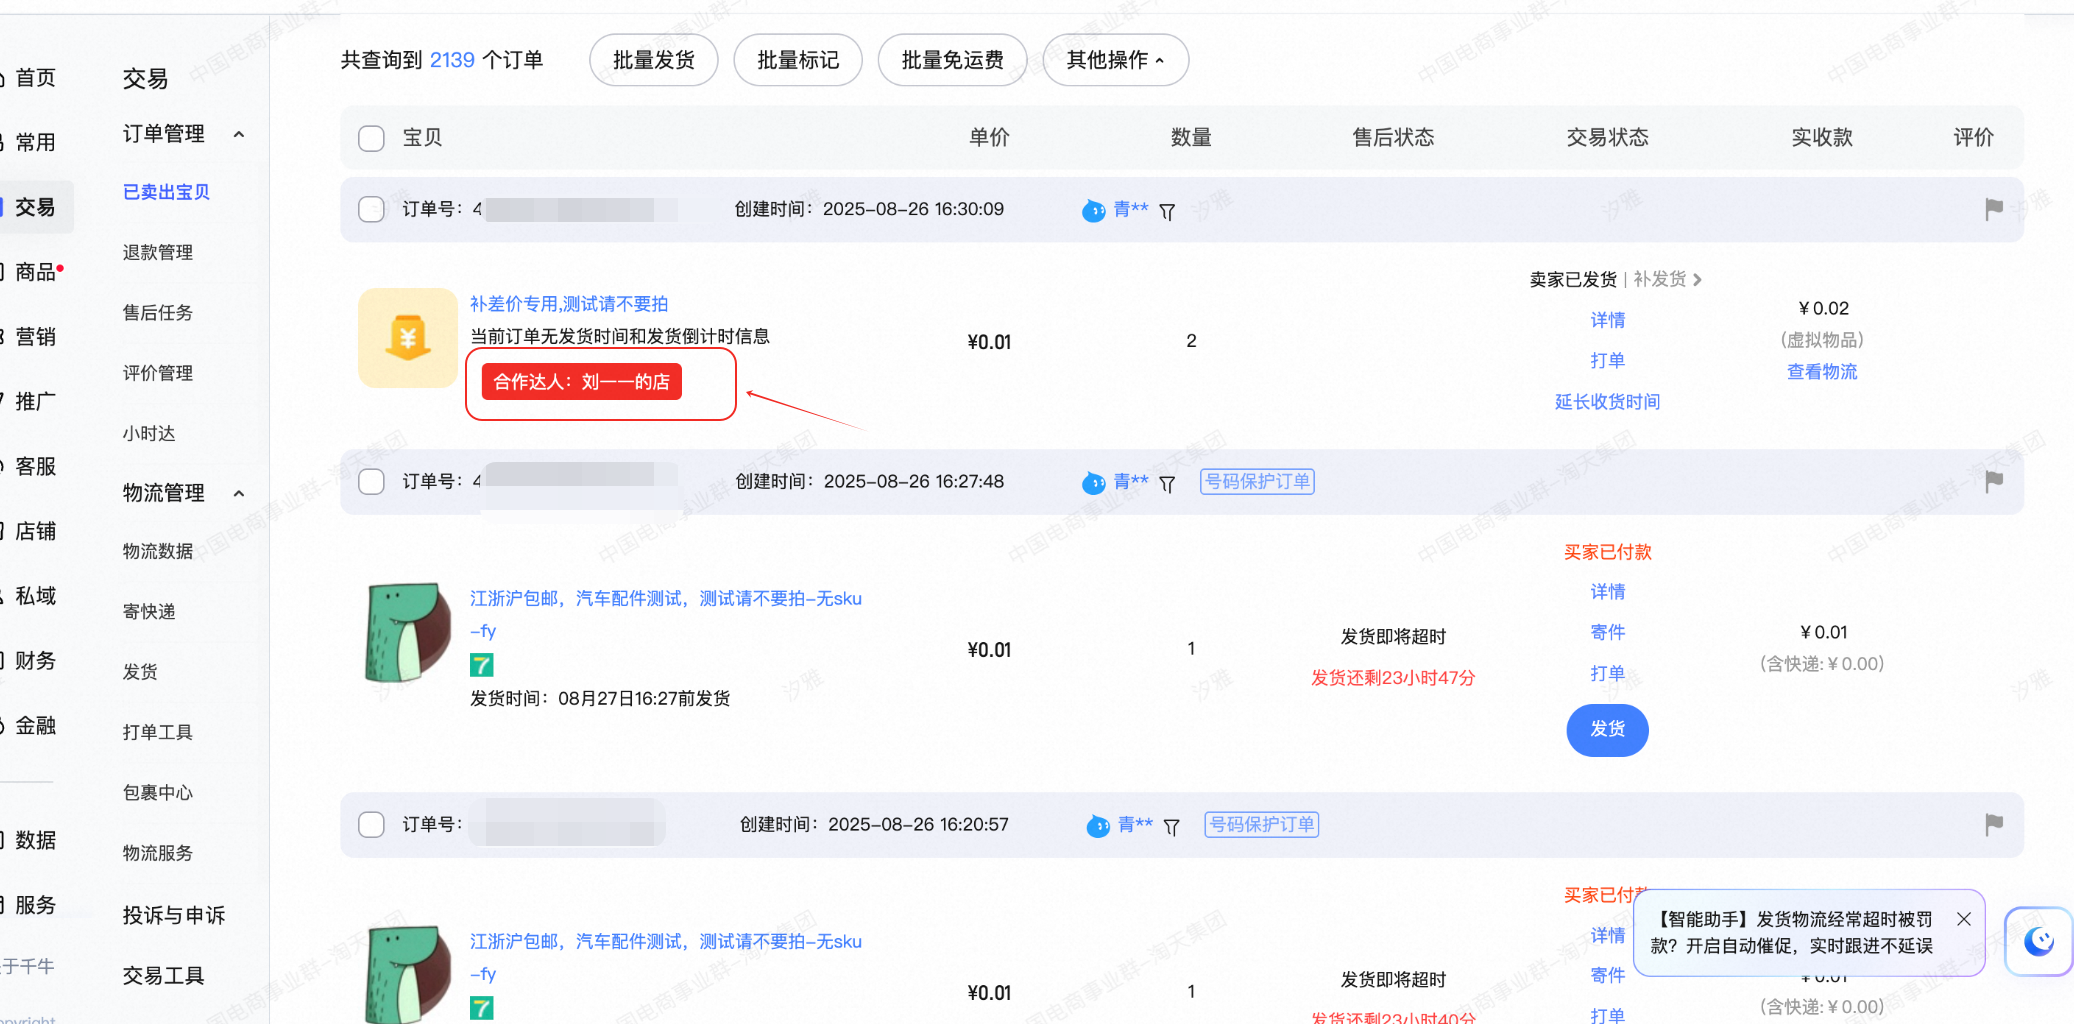Image resolution: width=2074 pixels, height=1024 pixels.
Task: Open 交易工具 section
Action: click(x=163, y=976)
